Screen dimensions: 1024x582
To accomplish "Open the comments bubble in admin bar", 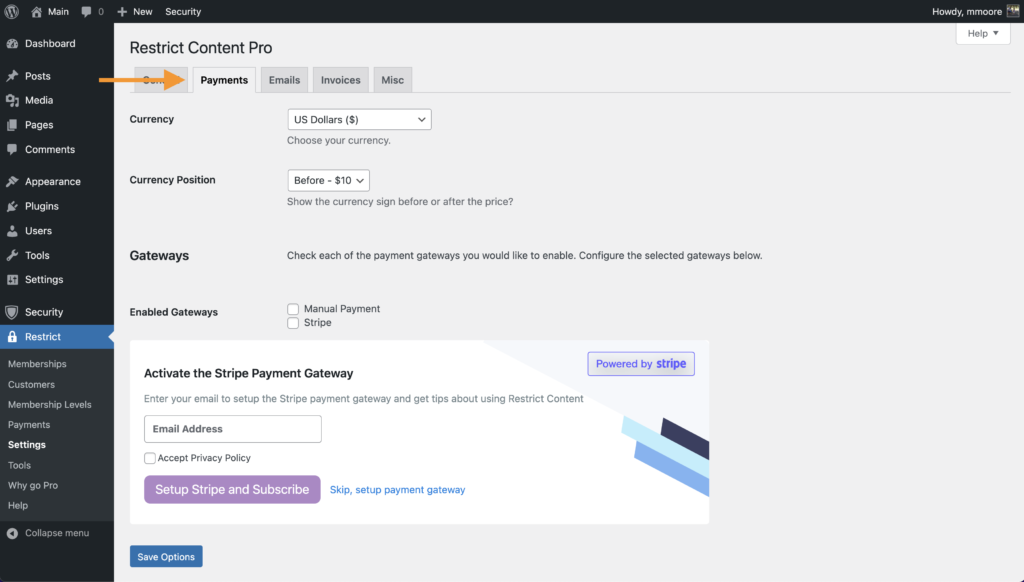I will click(x=86, y=12).
